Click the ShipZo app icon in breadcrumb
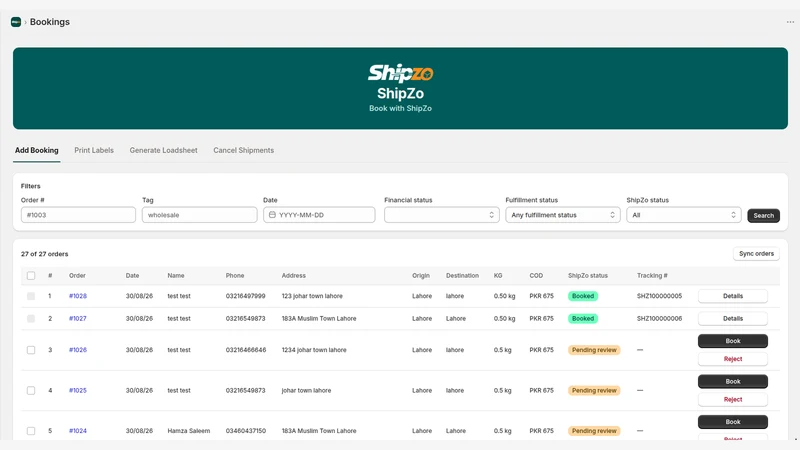This screenshot has width=800, height=450. point(16,22)
